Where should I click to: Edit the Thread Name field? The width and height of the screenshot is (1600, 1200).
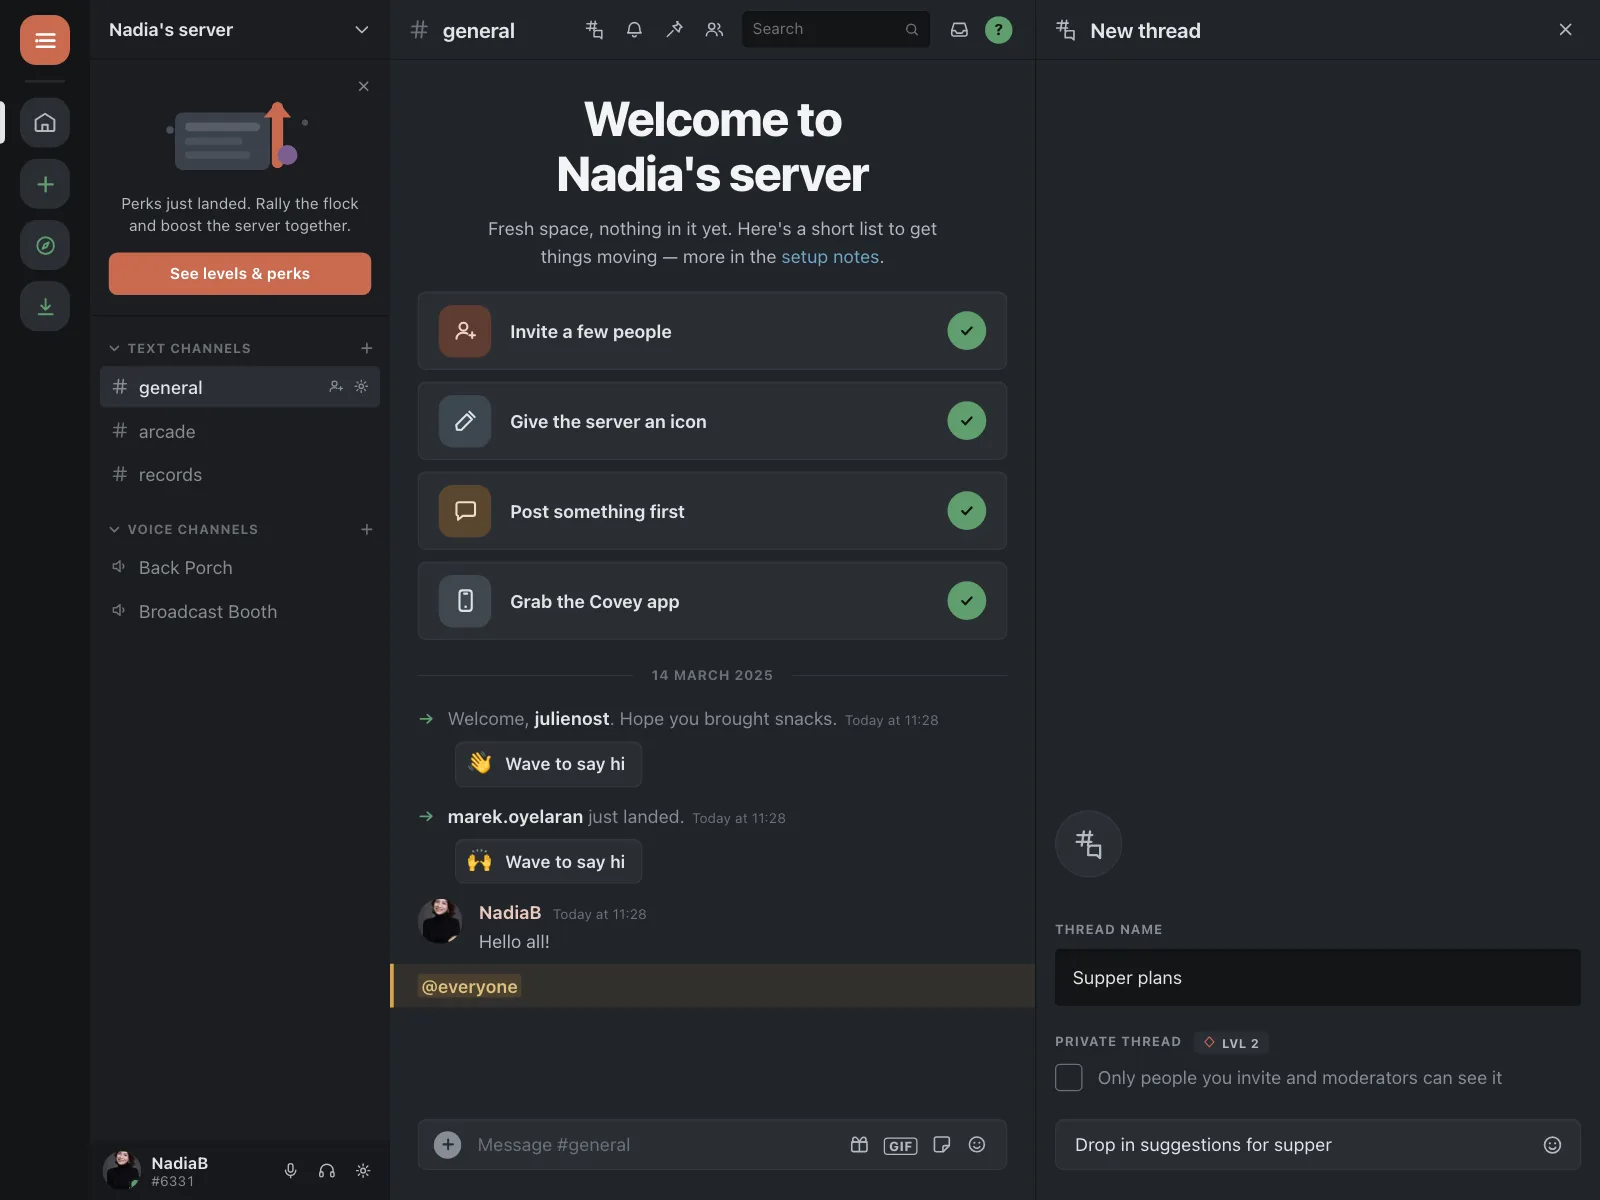pos(1318,978)
